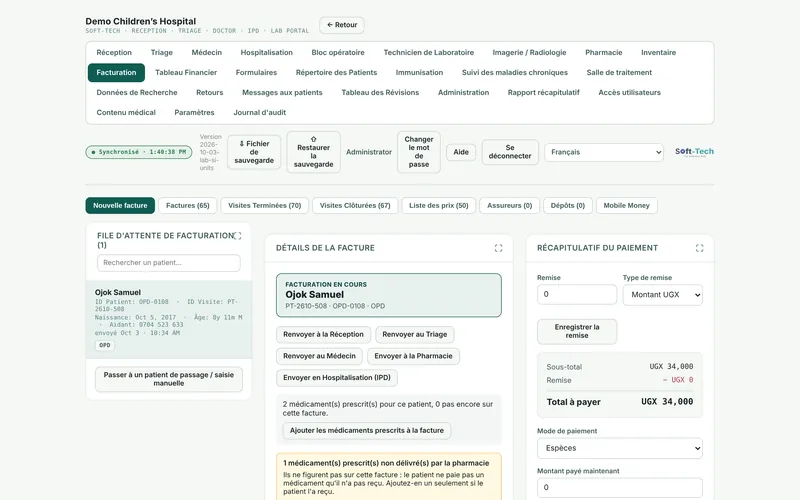
Task: Open the Mode de paiement dropdown
Action: click(x=619, y=448)
